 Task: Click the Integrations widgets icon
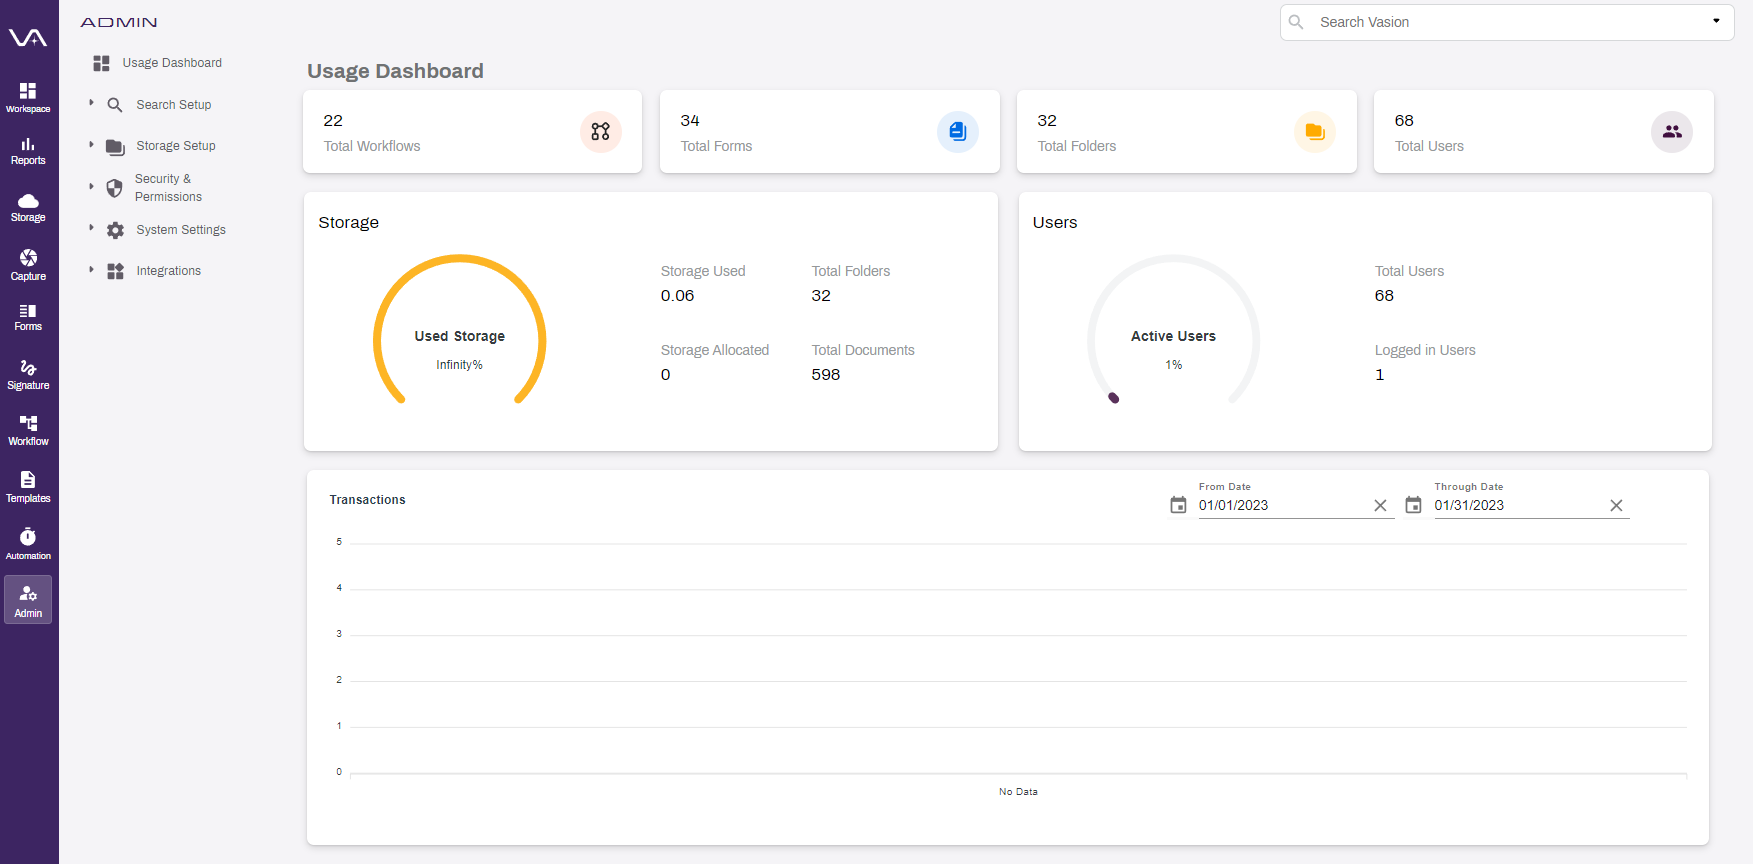[115, 271]
